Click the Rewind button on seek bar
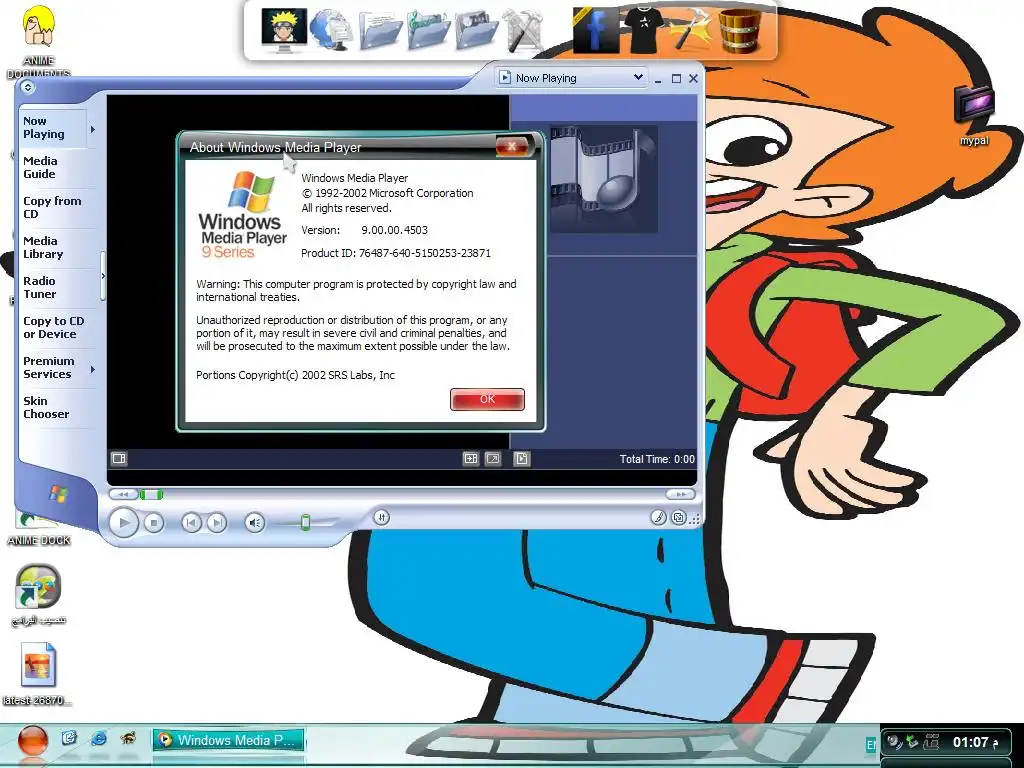The image size is (1024, 768). point(123,494)
